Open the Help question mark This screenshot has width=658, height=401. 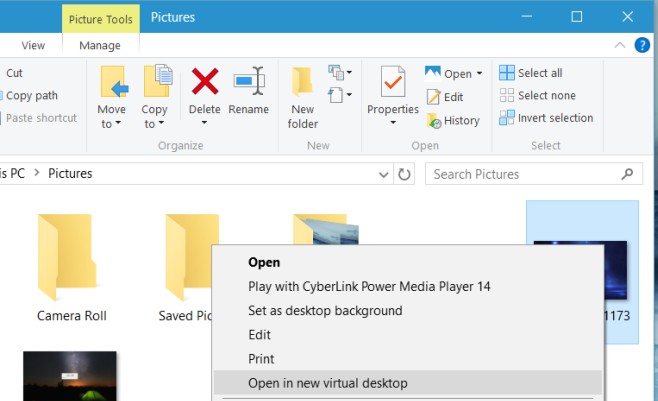coord(642,45)
